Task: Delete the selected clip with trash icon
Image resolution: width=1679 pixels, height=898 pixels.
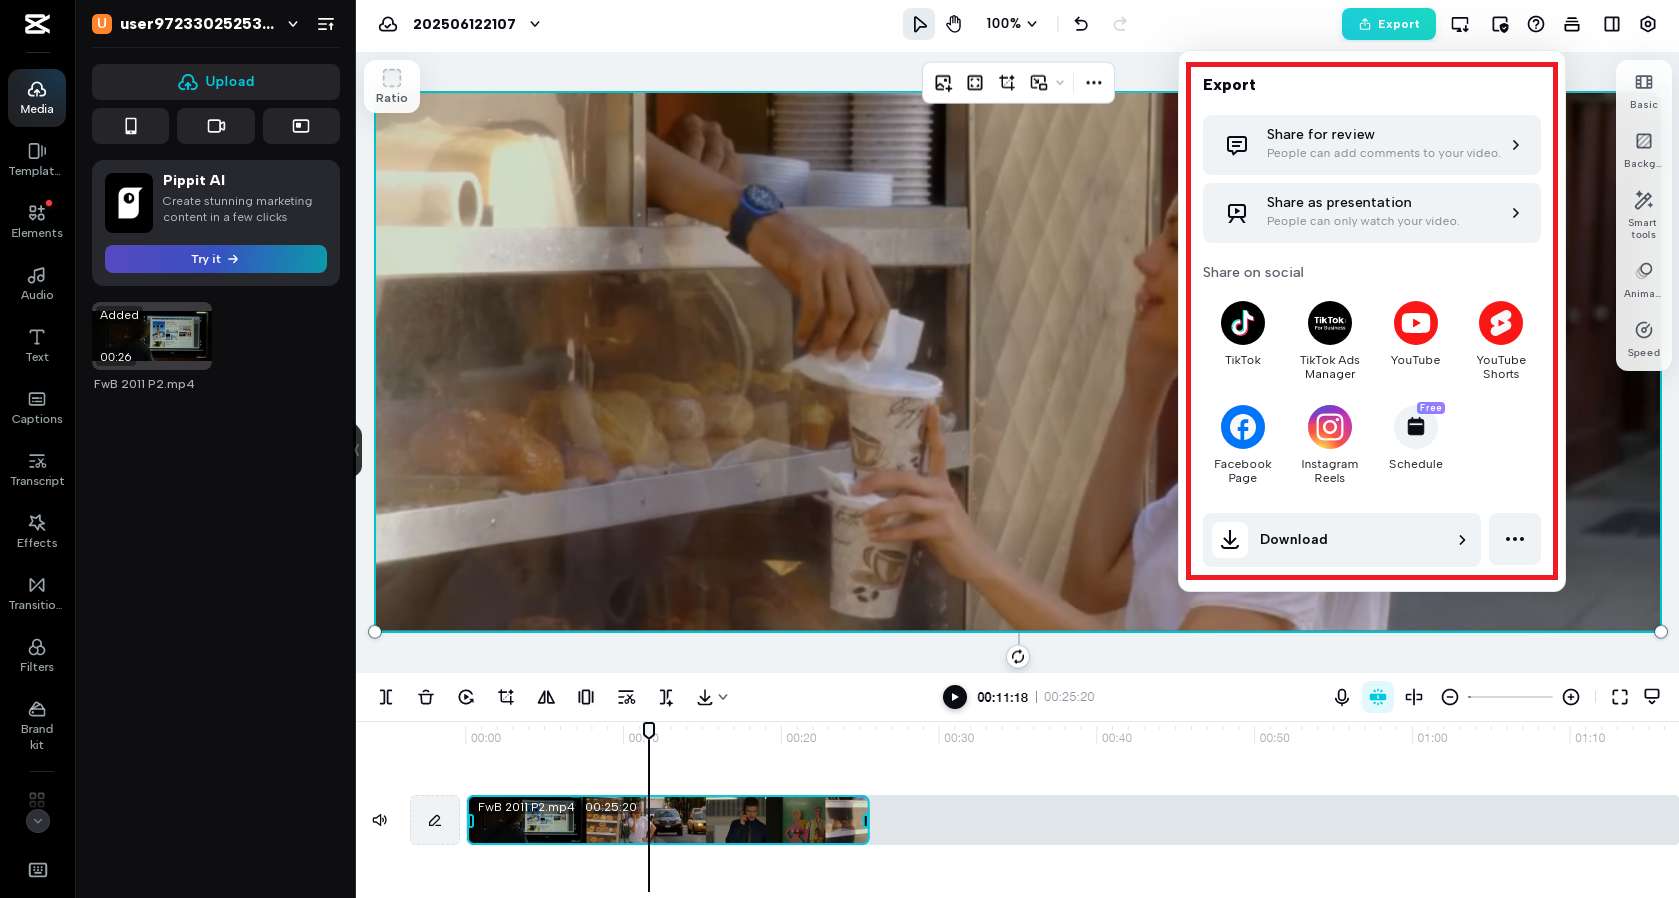Action: [426, 697]
